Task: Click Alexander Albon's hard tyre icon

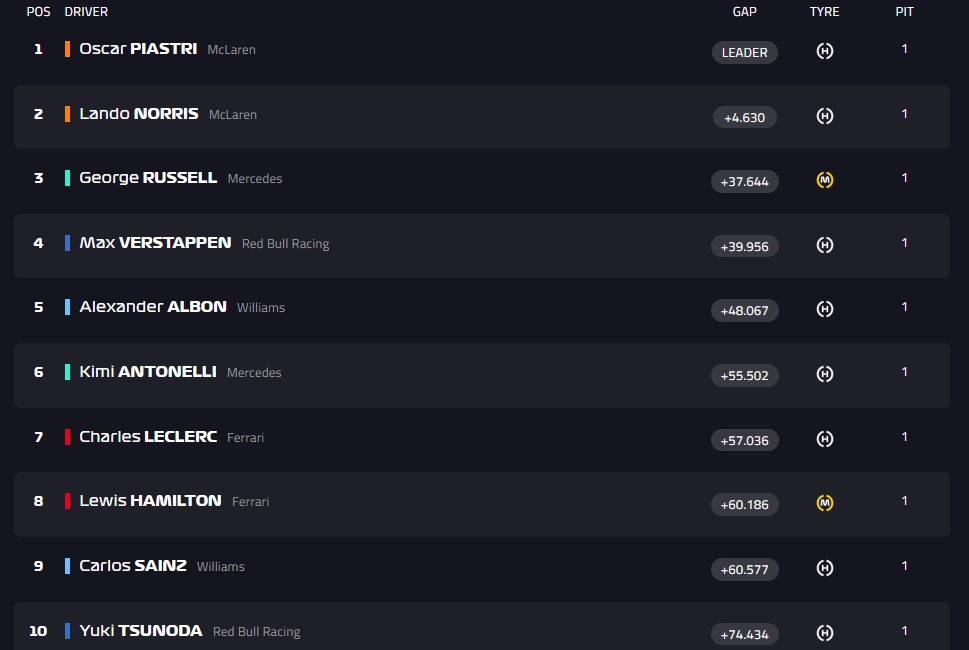Action: tap(824, 309)
